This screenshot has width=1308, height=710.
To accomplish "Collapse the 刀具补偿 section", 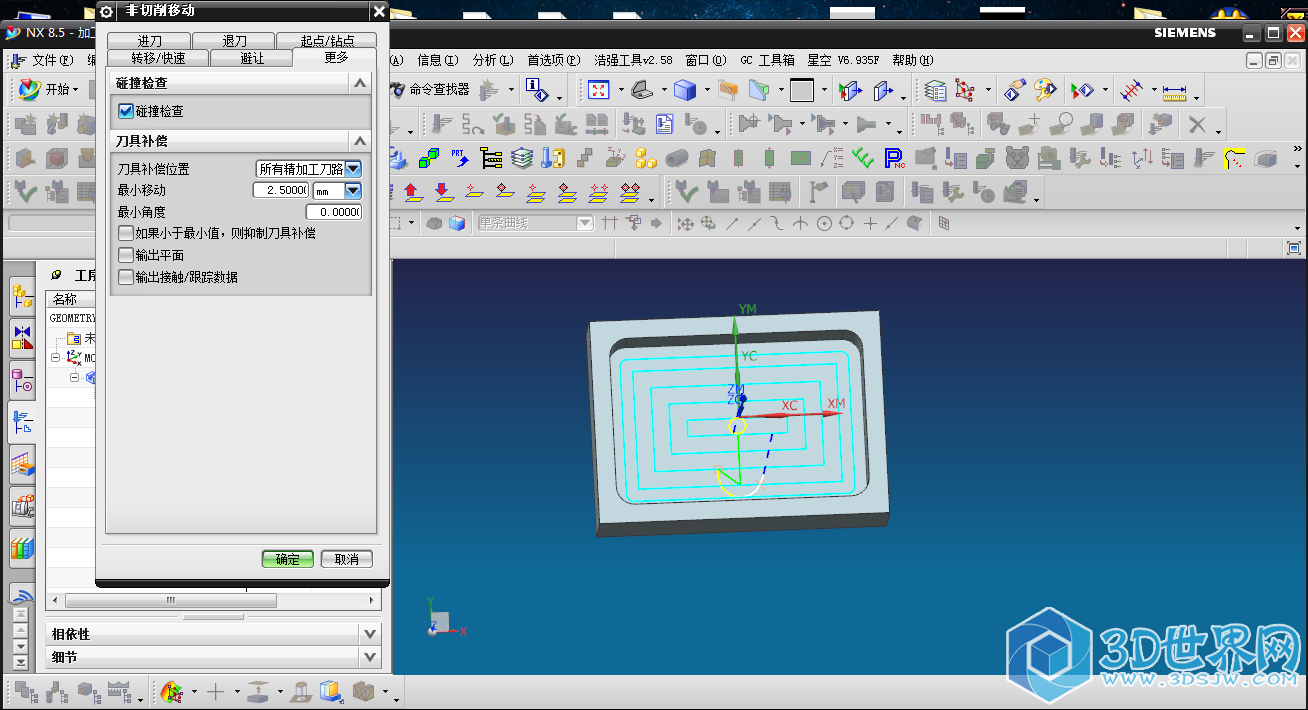I will pos(360,141).
